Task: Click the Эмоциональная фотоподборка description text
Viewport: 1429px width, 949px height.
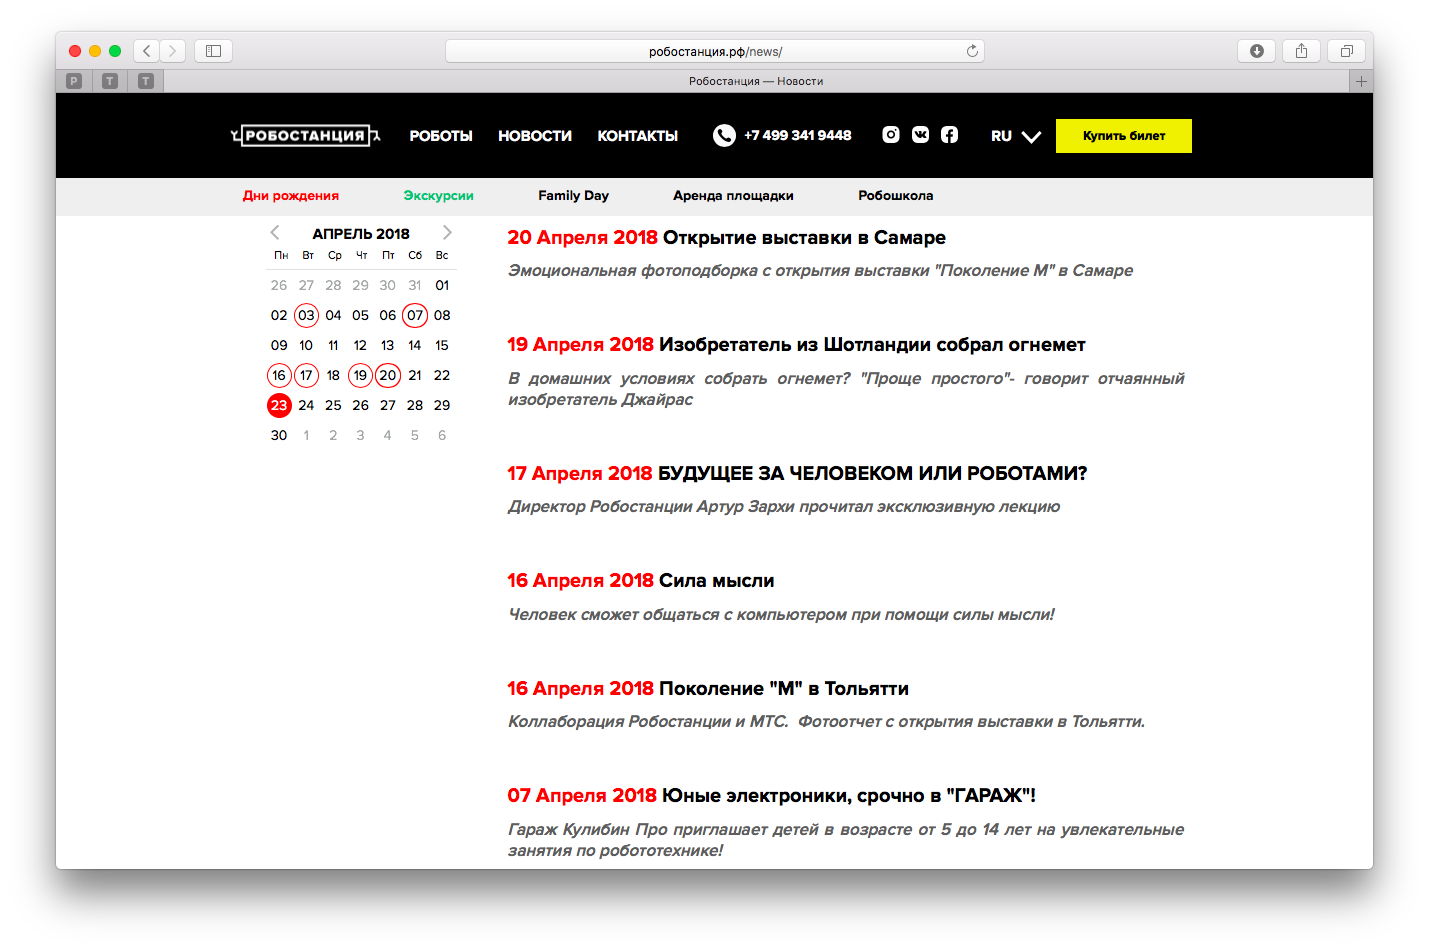Action: tap(820, 271)
